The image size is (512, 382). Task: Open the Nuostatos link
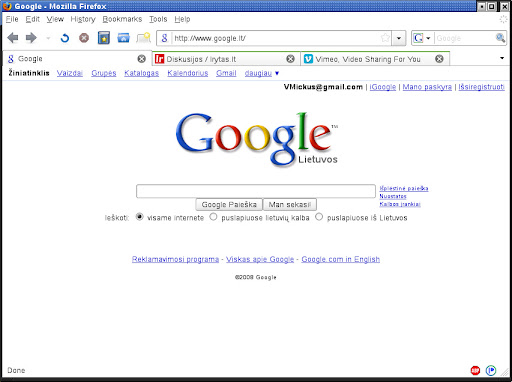point(393,196)
